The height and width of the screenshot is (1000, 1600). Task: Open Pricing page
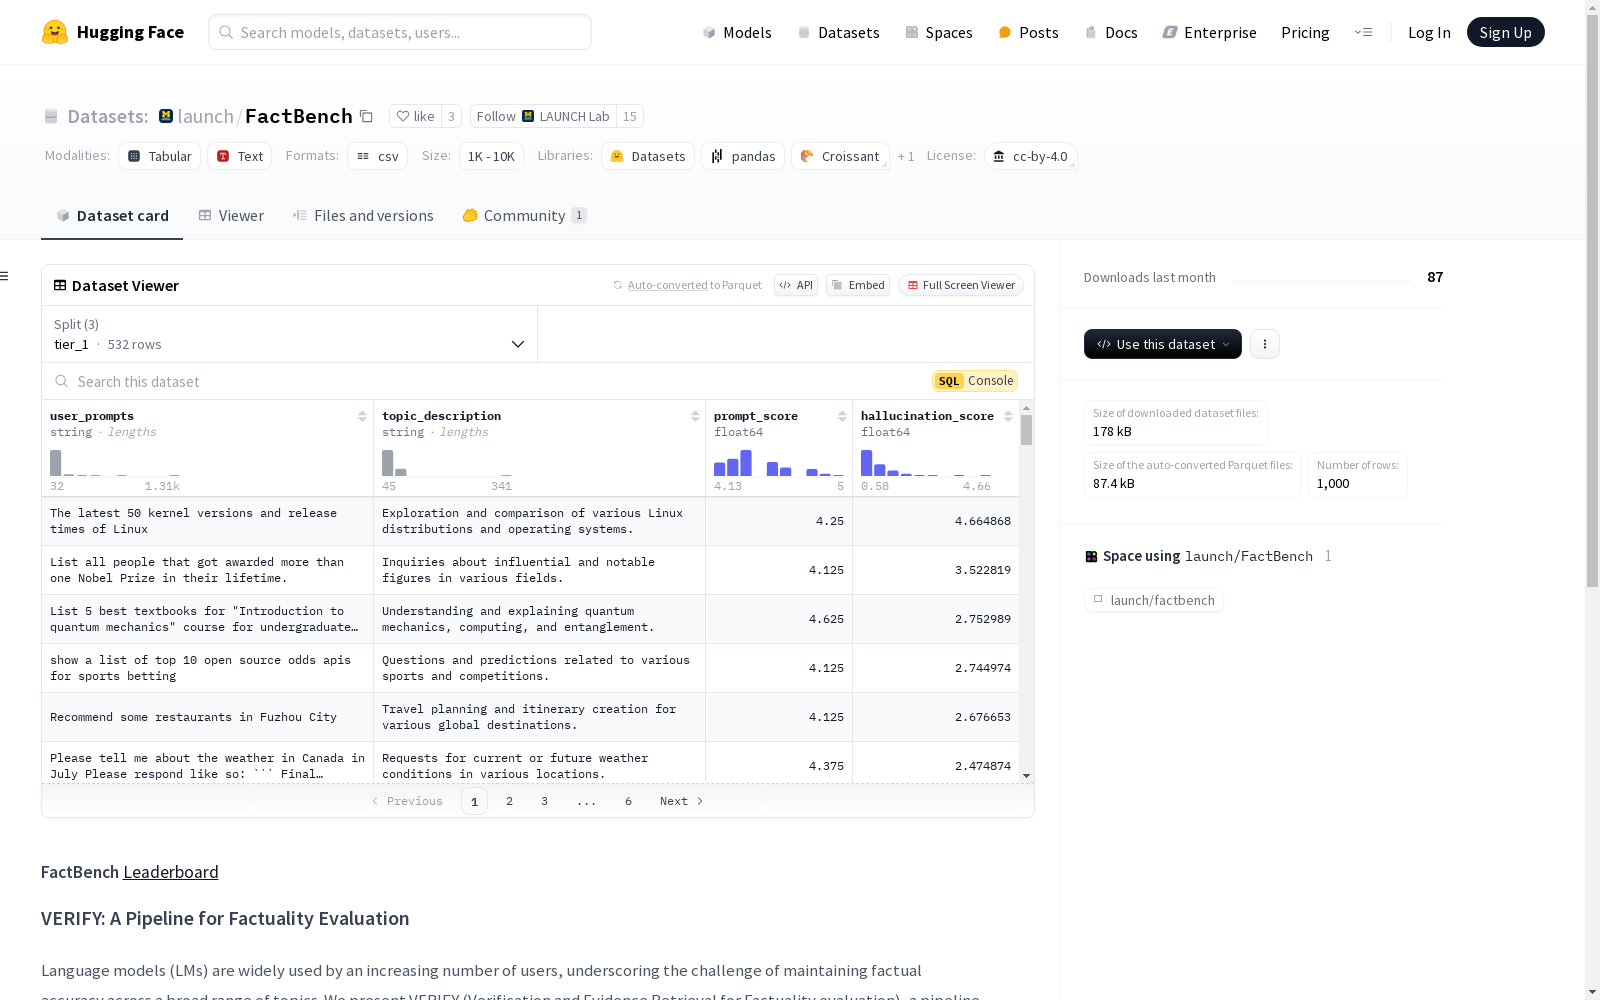coord(1305,32)
